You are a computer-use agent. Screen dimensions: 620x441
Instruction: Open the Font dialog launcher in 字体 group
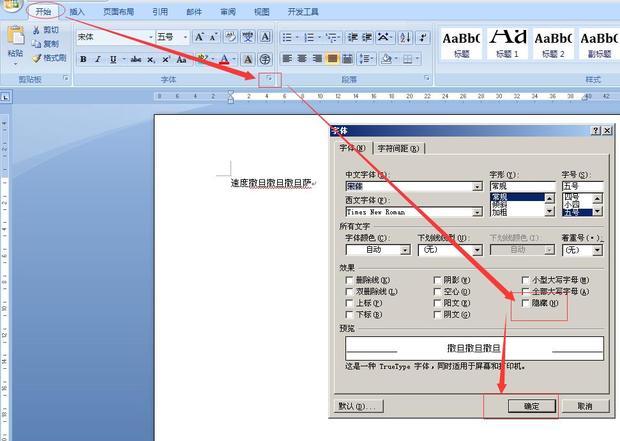[269, 79]
